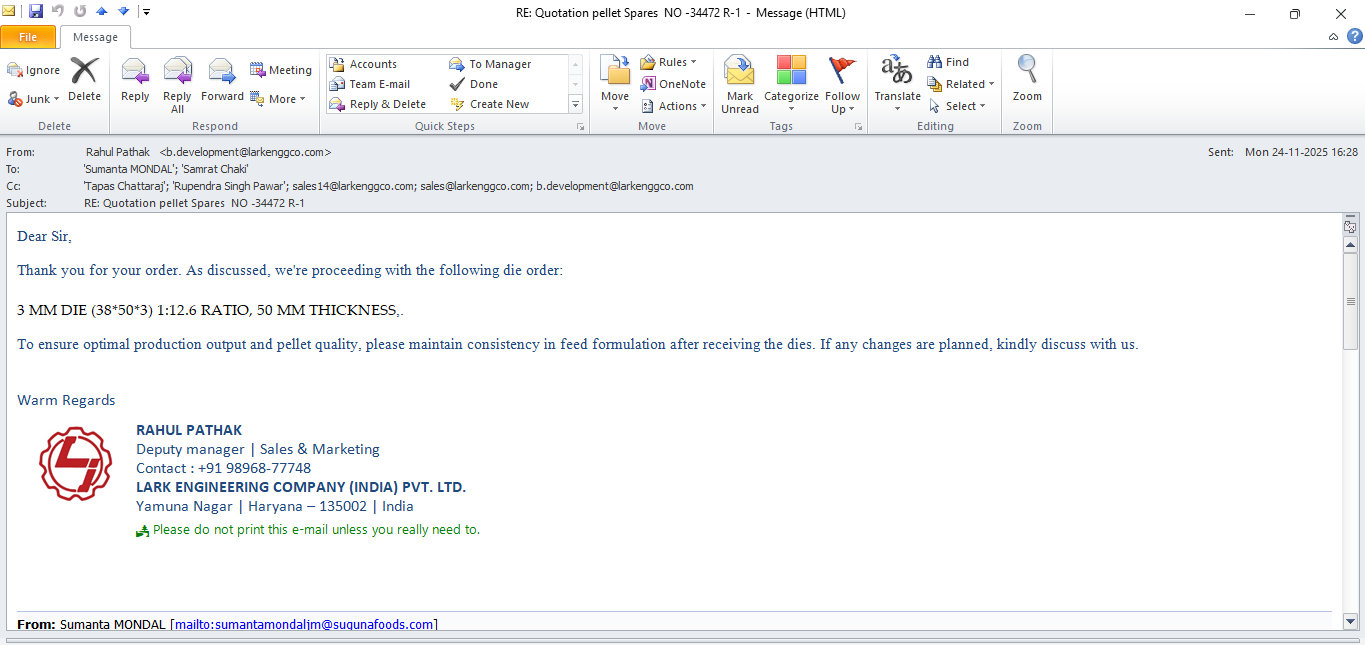Click the sumantamondaljm mailto link

pos(305,624)
